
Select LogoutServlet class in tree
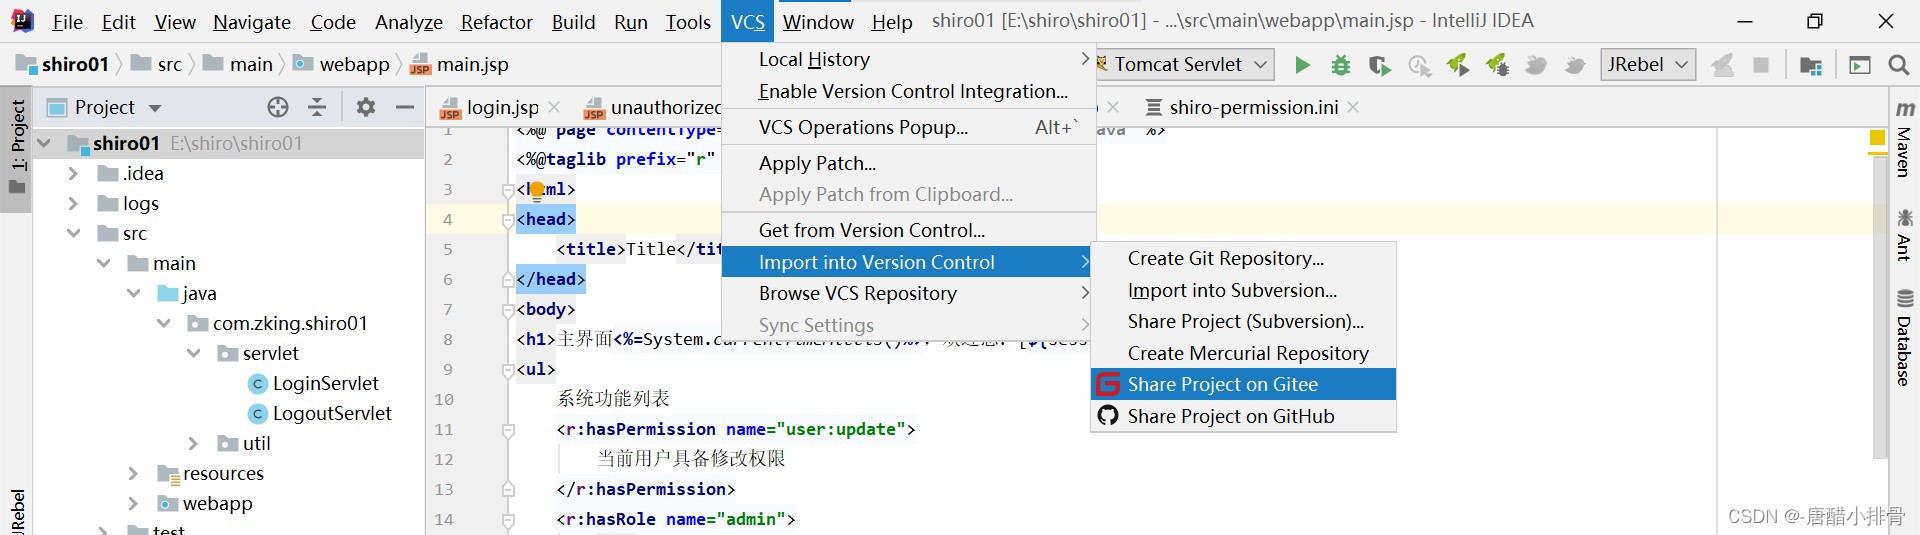pyautogui.click(x=320, y=414)
